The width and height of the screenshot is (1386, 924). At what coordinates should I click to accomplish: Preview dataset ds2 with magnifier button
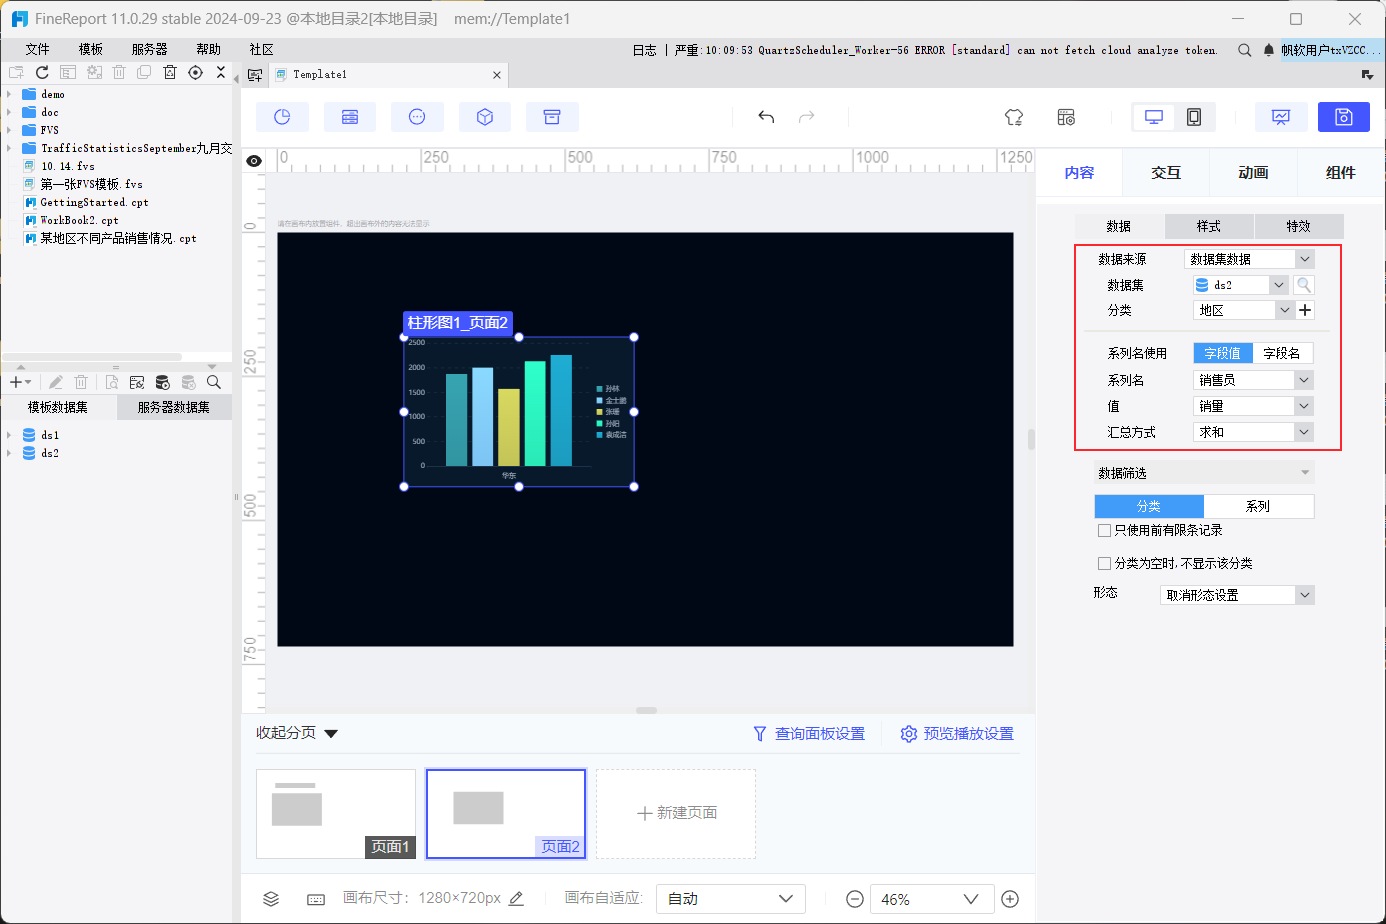coord(1304,285)
